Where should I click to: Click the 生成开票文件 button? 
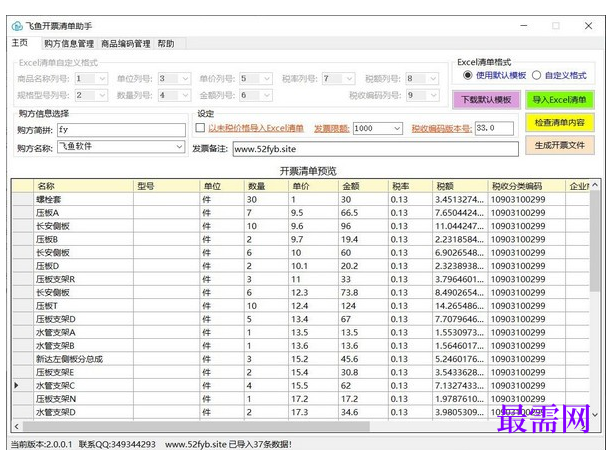pyautogui.click(x=559, y=145)
